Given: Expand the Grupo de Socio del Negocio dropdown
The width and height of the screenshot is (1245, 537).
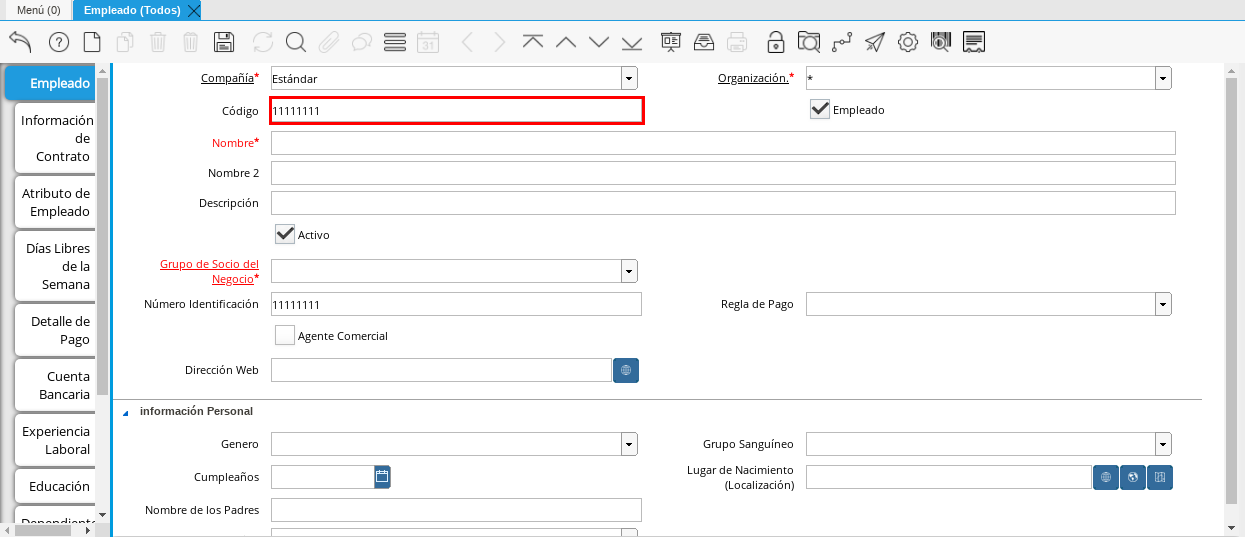Looking at the screenshot, I should [x=628, y=271].
